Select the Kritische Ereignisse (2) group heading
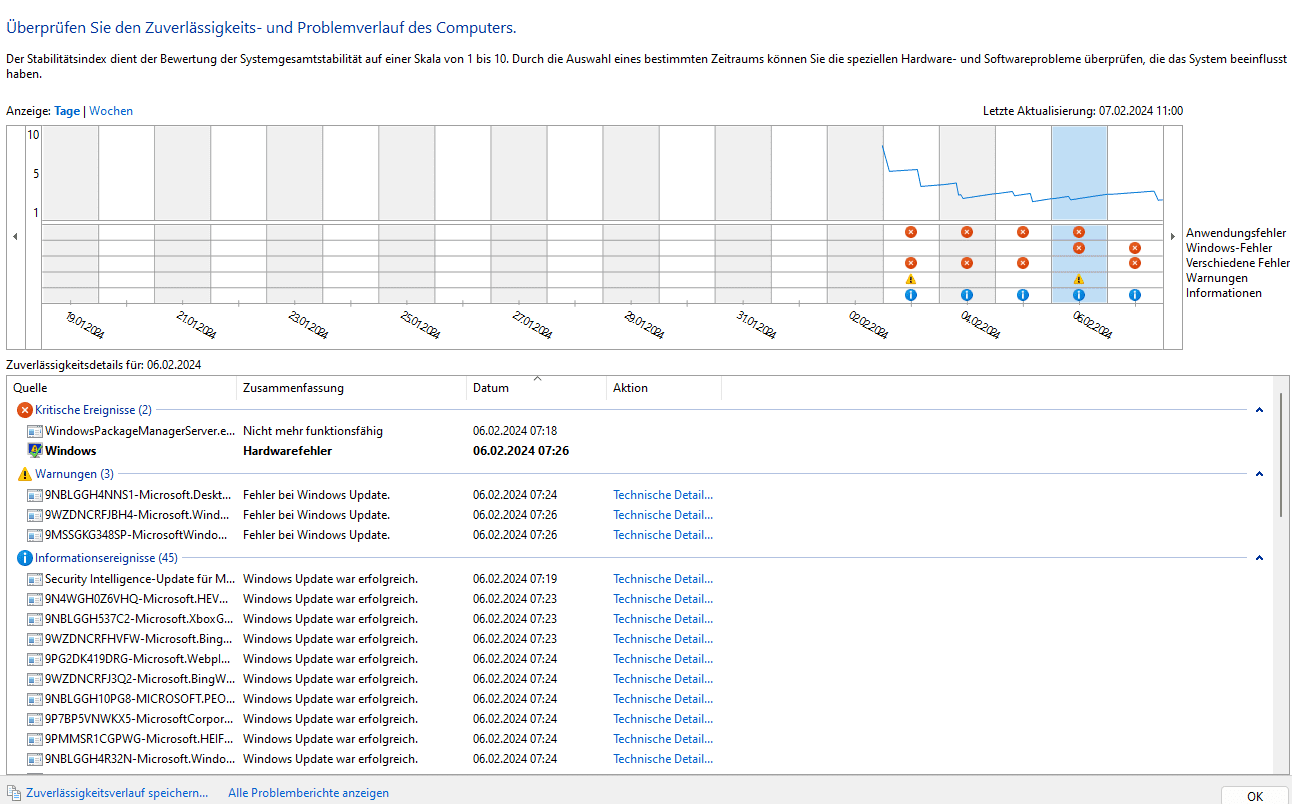1292x804 pixels. coord(93,410)
